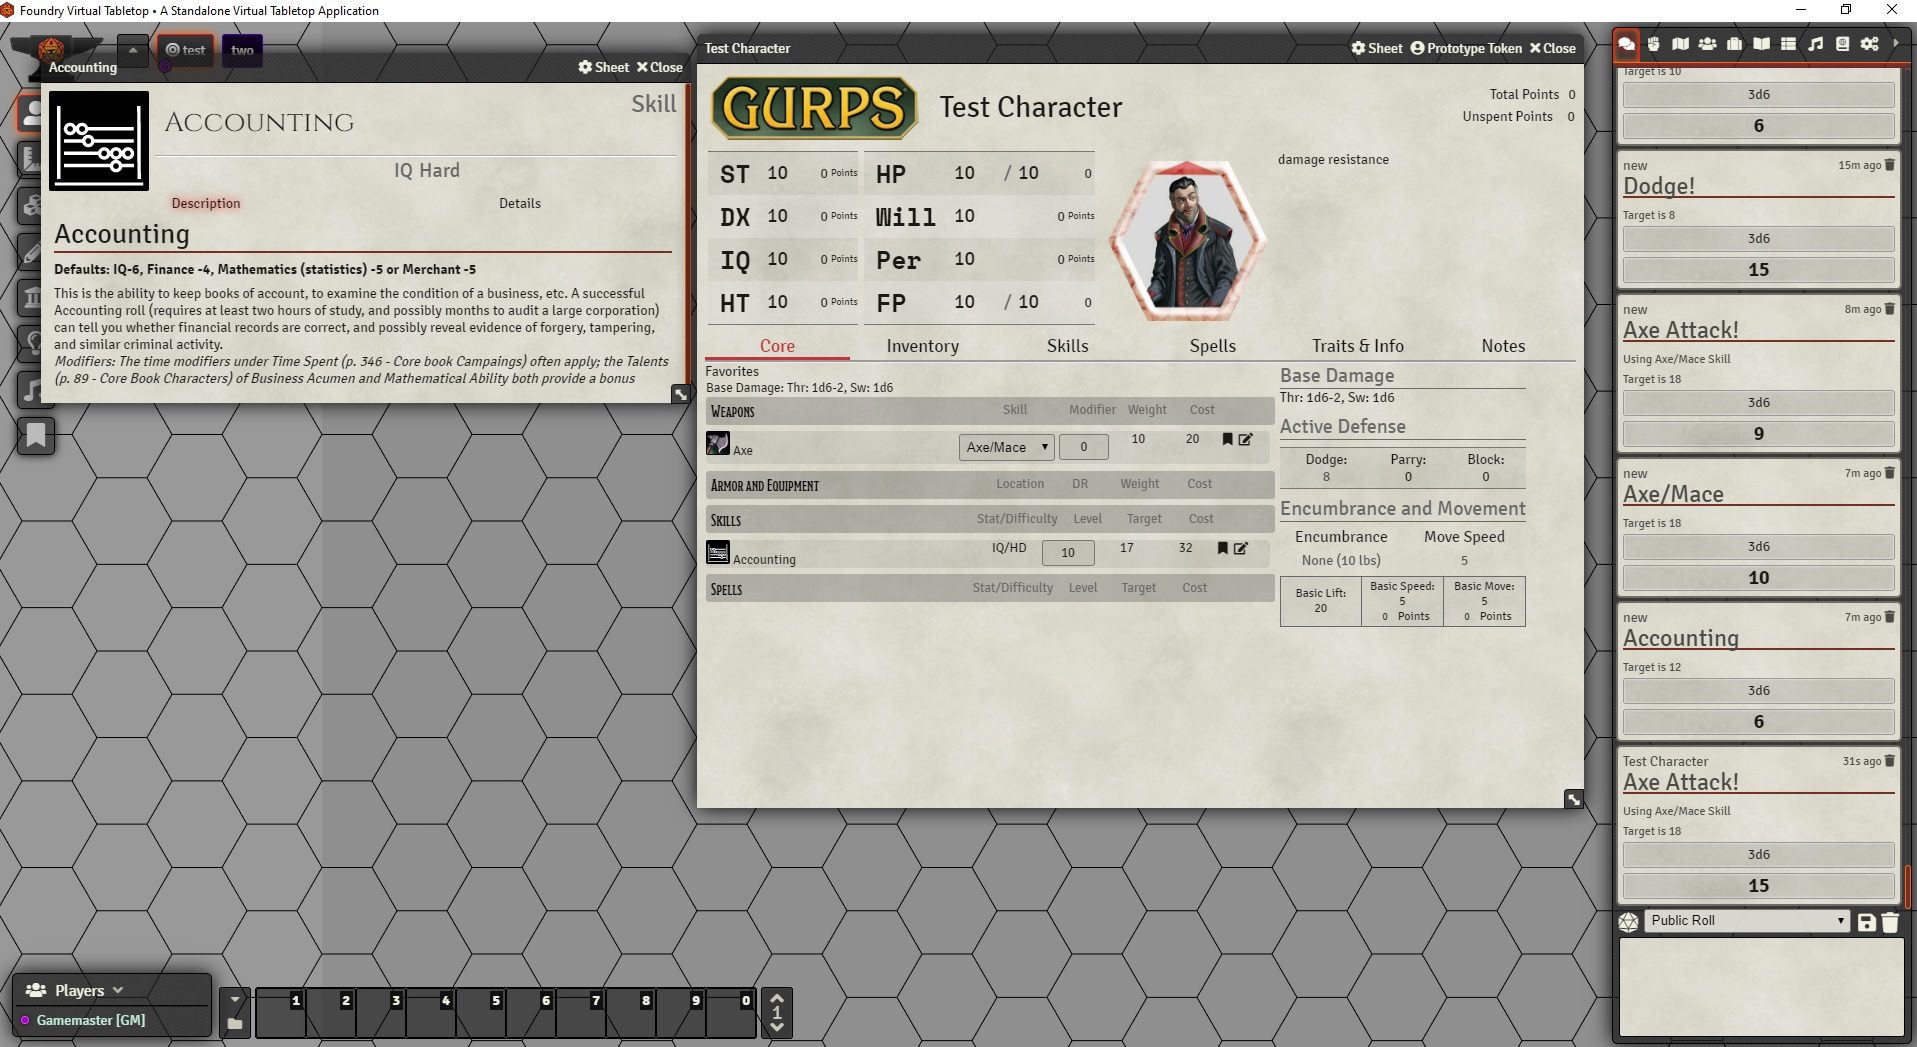
Task: Open the Game Settings gears tab
Action: (1869, 44)
